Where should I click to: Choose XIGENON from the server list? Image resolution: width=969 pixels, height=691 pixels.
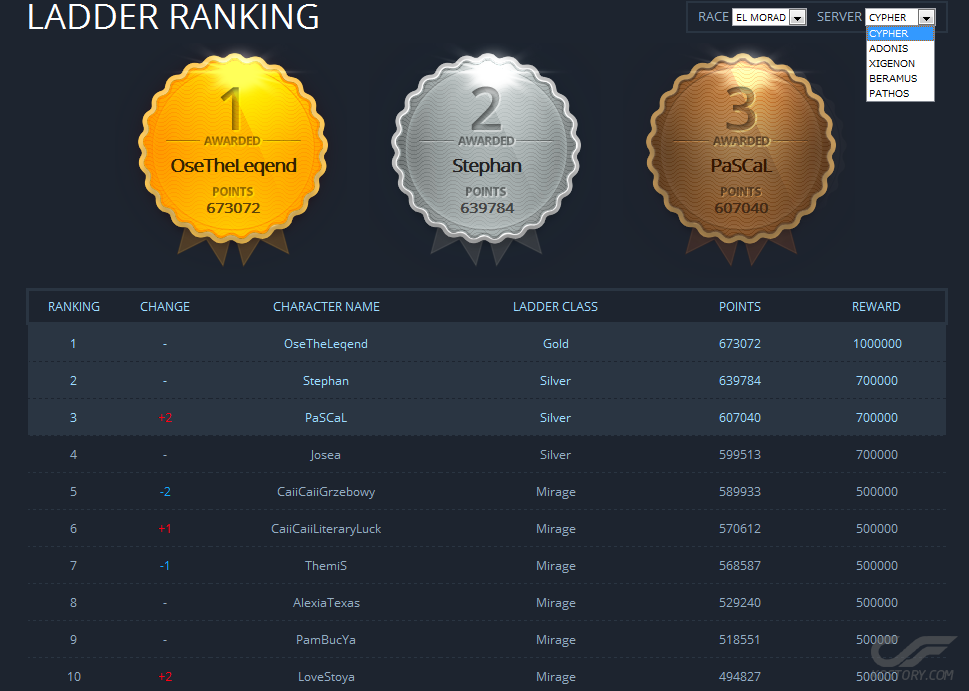coord(900,63)
